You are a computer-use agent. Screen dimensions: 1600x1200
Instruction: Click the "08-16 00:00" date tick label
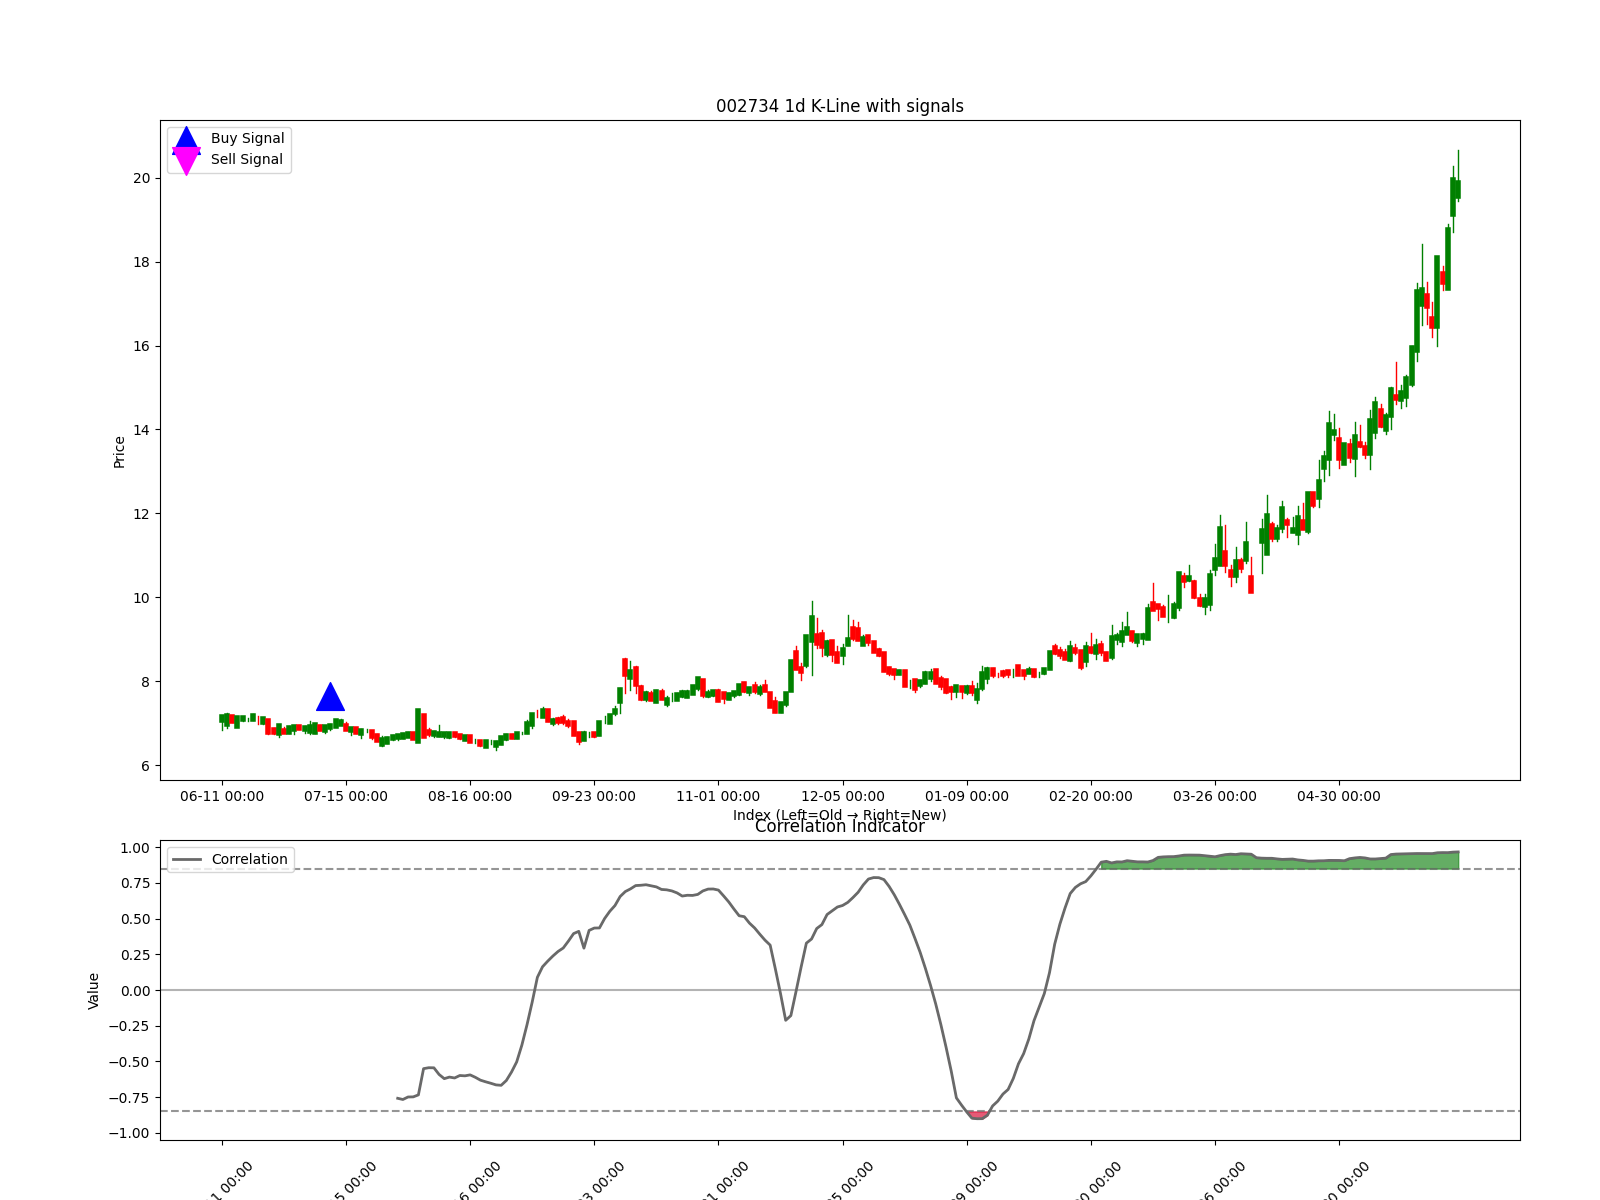coord(470,796)
